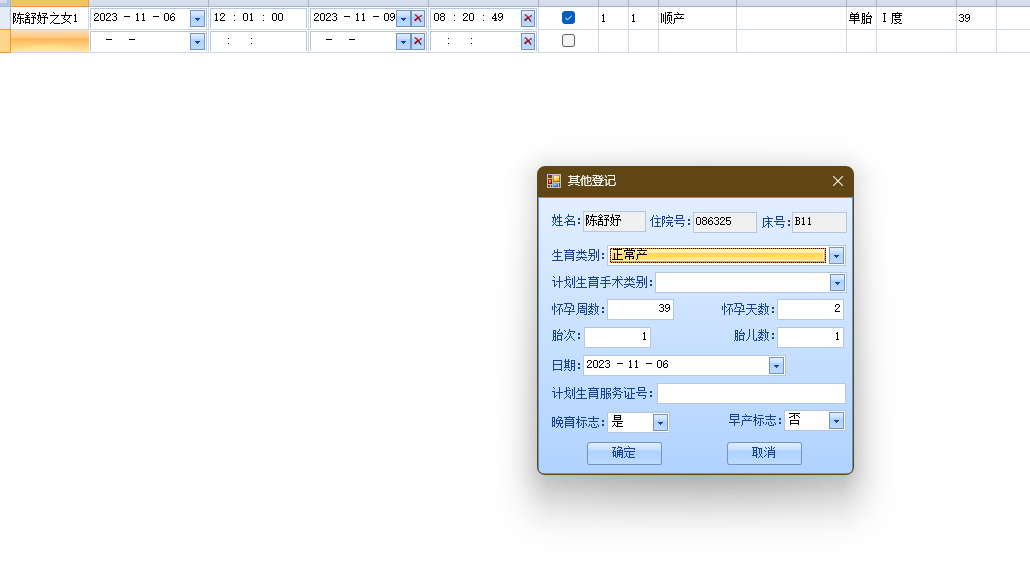Image resolution: width=1030 pixels, height=588 pixels.
Task: Click red X beside second row's empty time field
Action: pyautogui.click(x=527, y=41)
